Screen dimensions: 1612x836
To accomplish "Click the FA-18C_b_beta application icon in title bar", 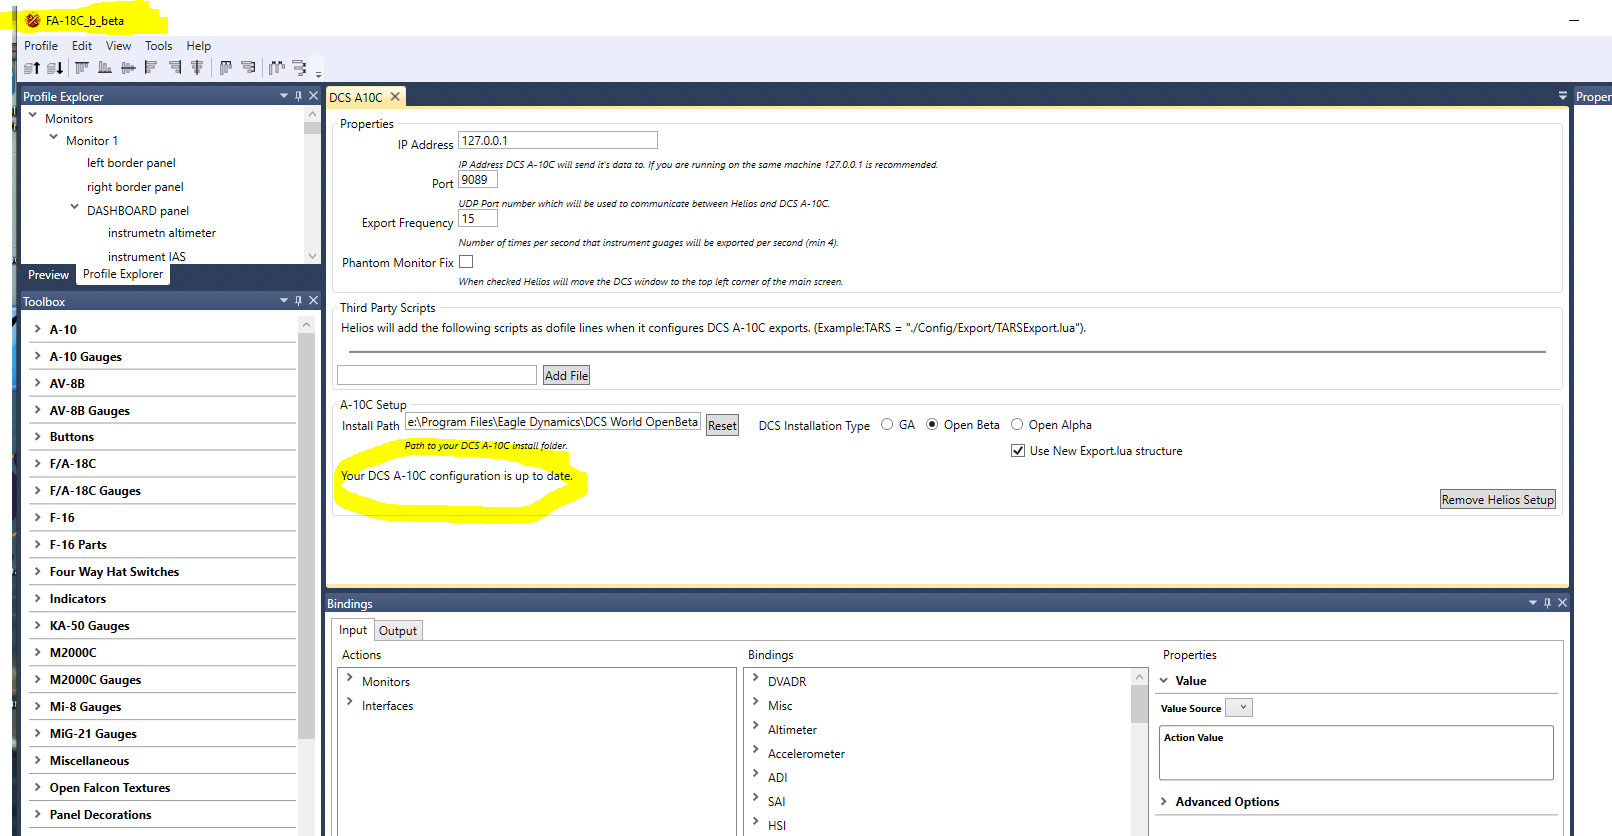I will click(33, 20).
